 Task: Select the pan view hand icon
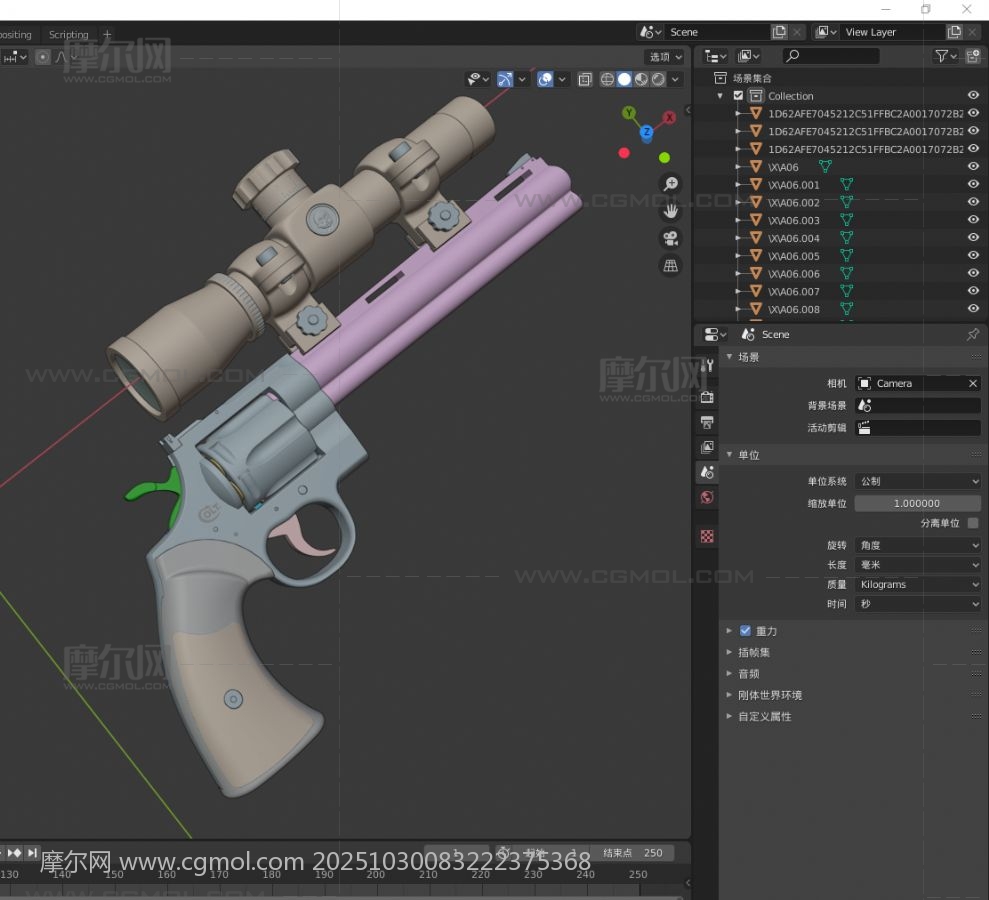(670, 211)
